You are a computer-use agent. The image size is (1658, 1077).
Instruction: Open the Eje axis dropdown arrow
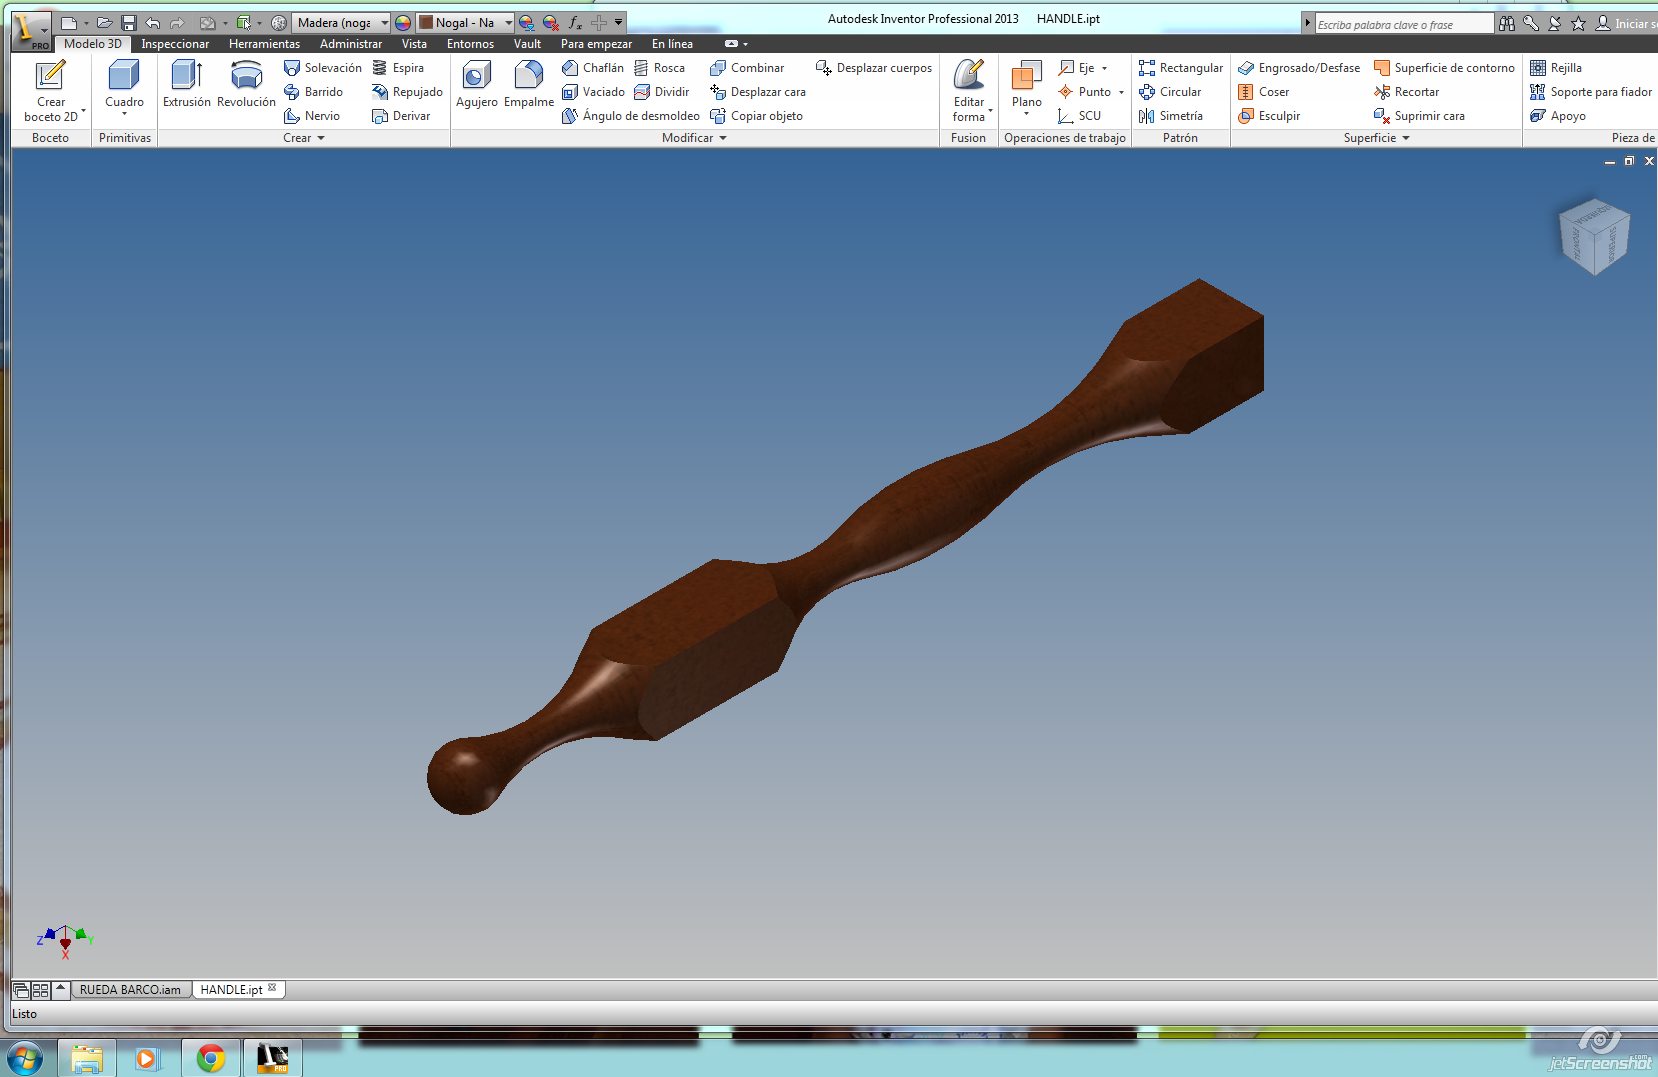coord(1104,68)
